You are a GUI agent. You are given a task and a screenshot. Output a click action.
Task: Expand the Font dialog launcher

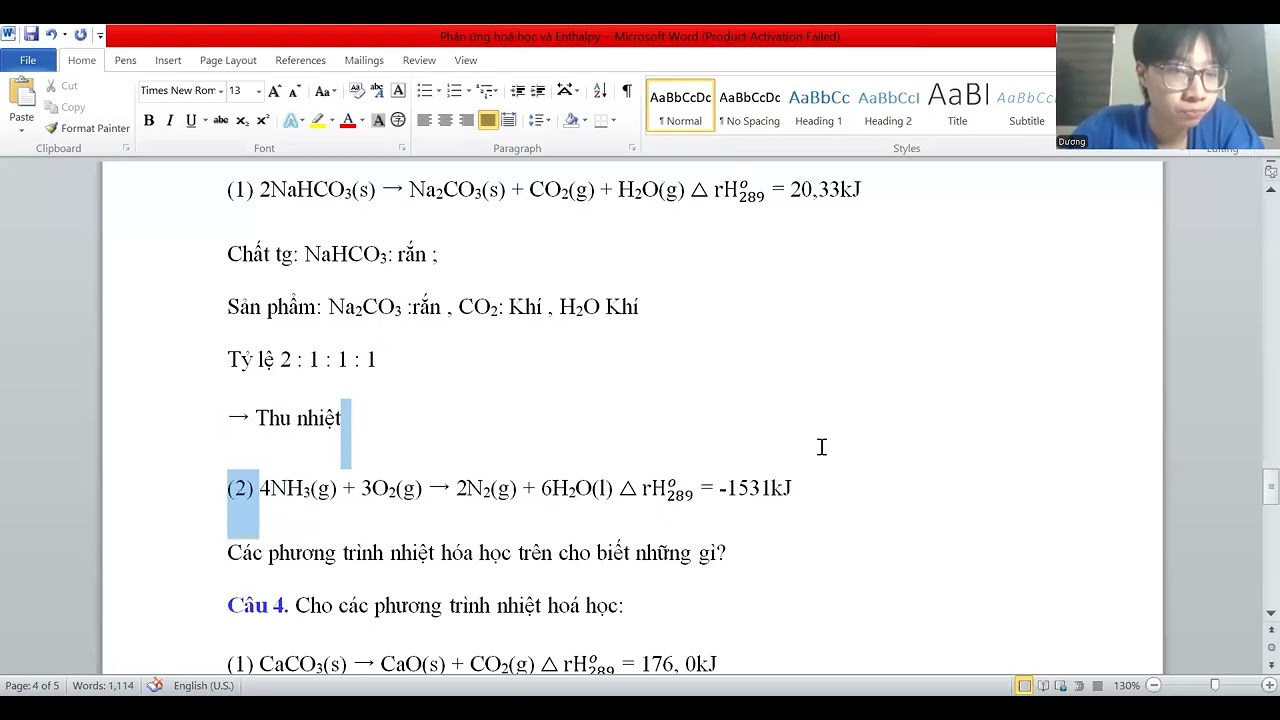click(x=402, y=148)
